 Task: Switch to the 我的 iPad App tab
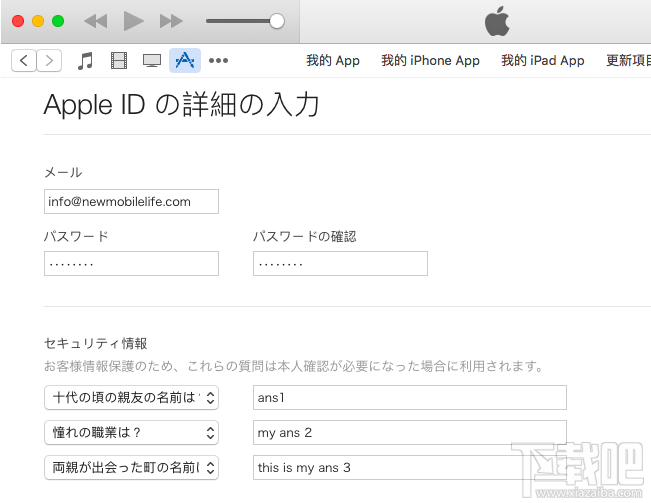click(x=543, y=61)
